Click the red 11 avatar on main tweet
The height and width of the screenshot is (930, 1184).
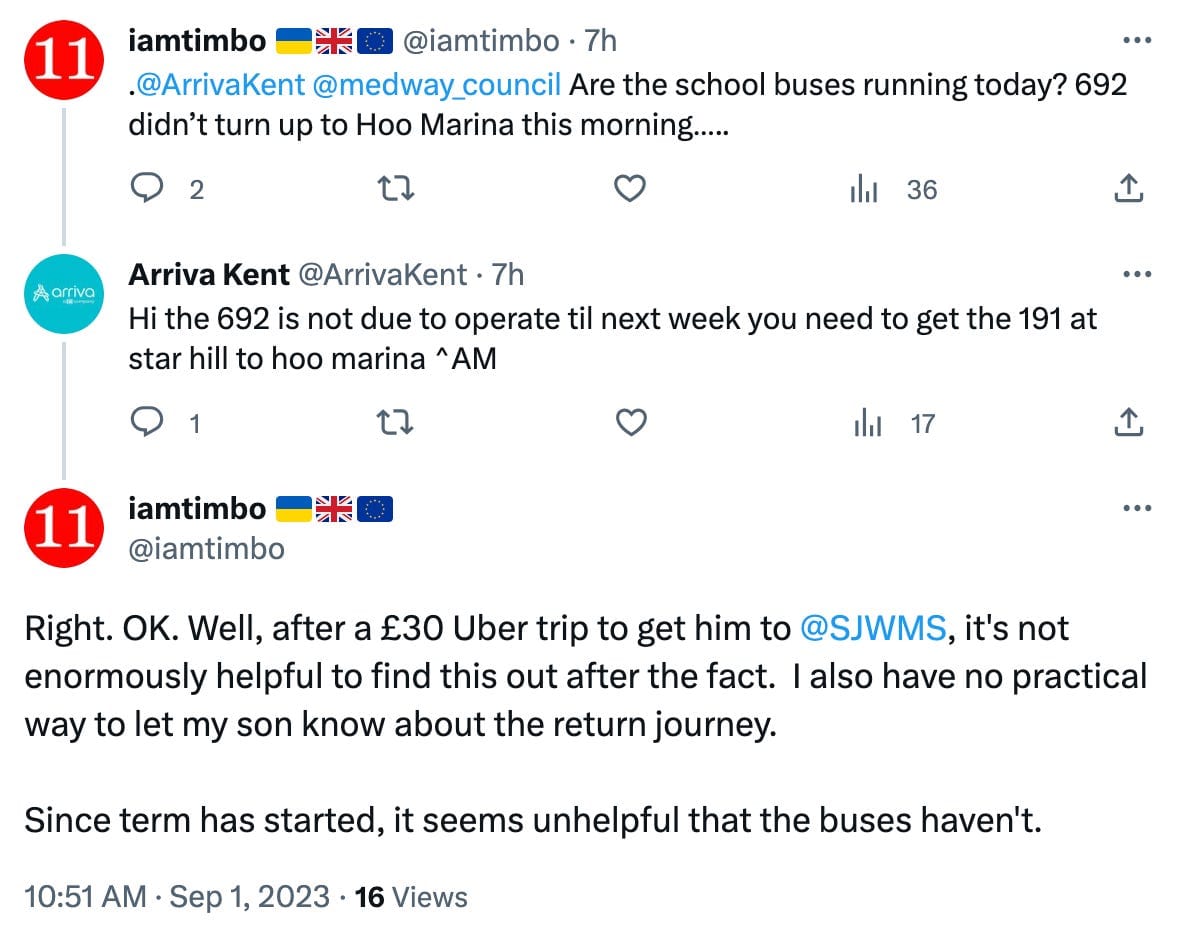[x=64, y=528]
